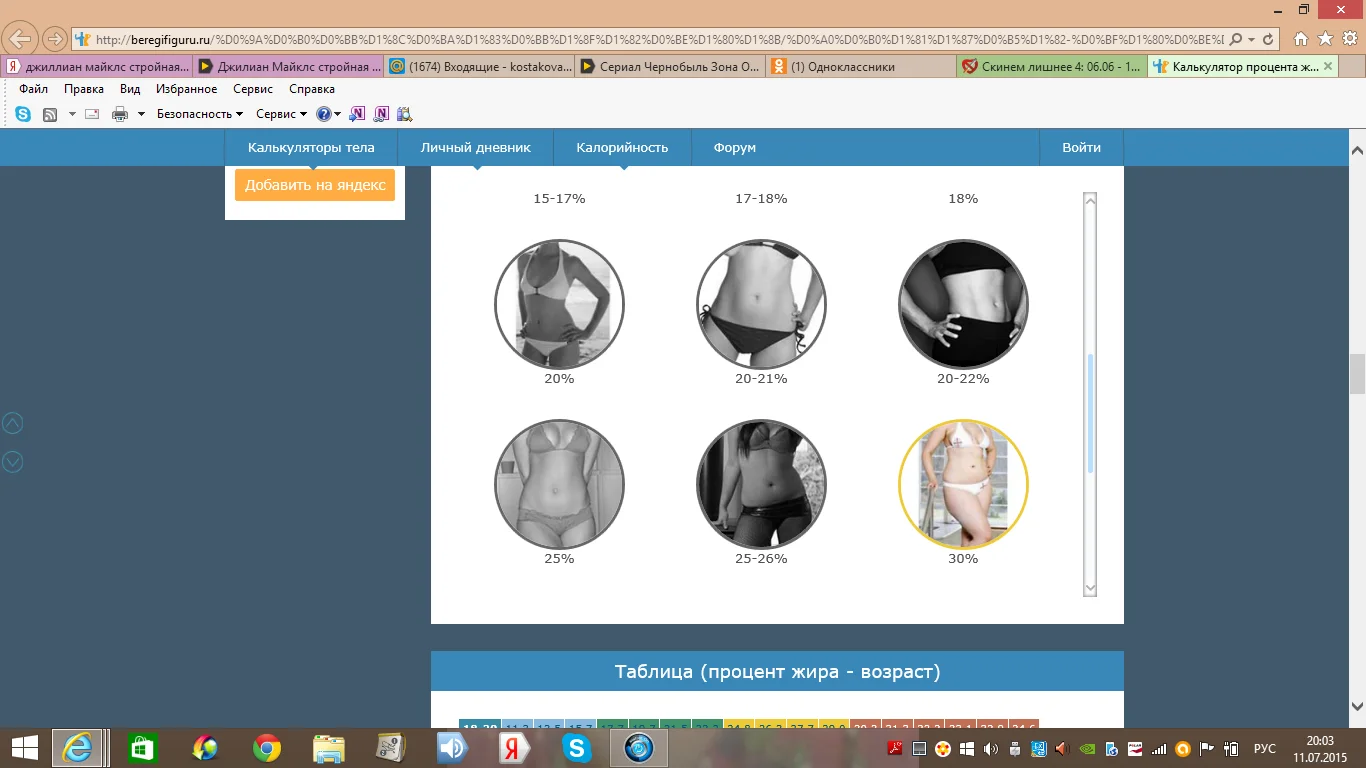Screen dimensions: 1366x768
Task: Open browser Tools gear icon
Action: point(1349,39)
